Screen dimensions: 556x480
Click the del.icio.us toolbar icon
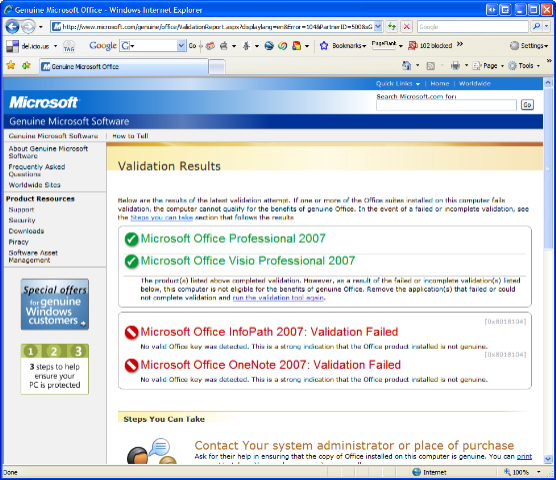(x=12, y=46)
